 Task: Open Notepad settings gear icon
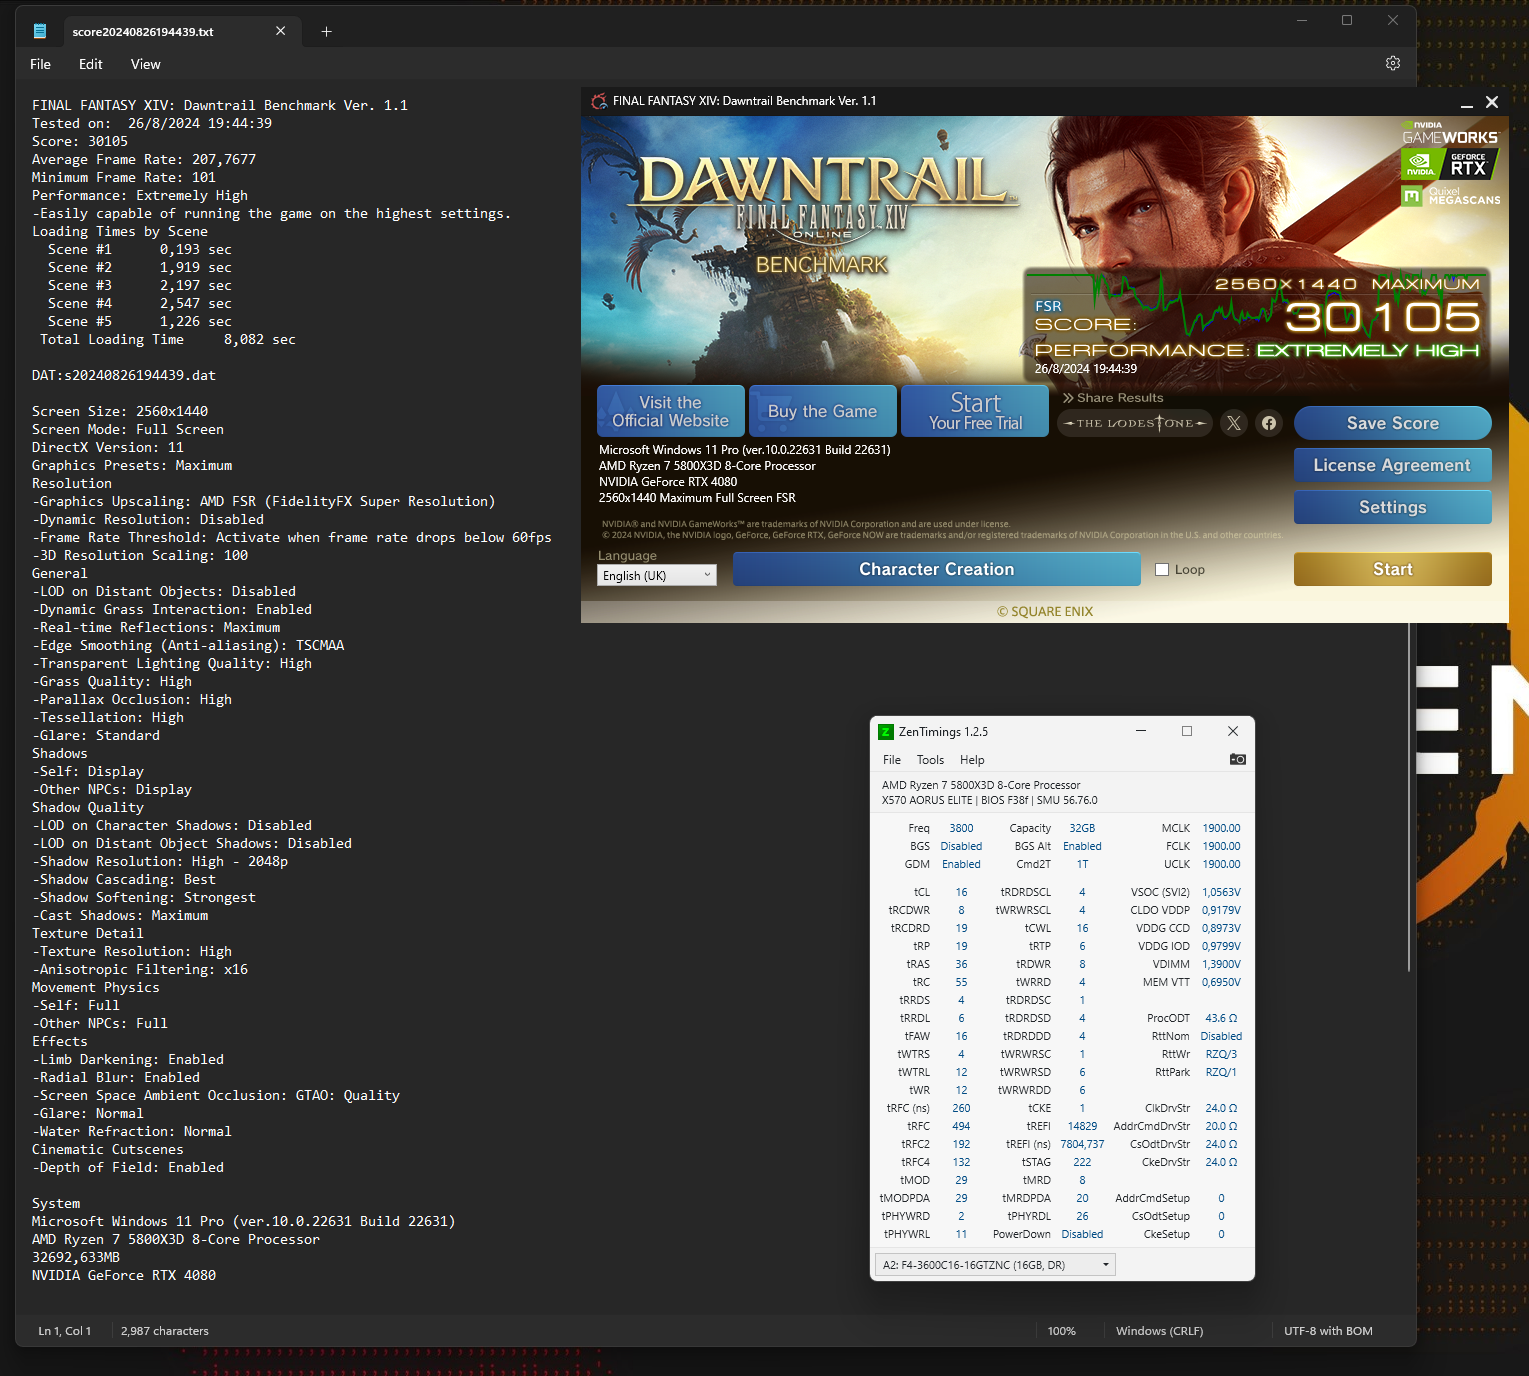click(1393, 63)
